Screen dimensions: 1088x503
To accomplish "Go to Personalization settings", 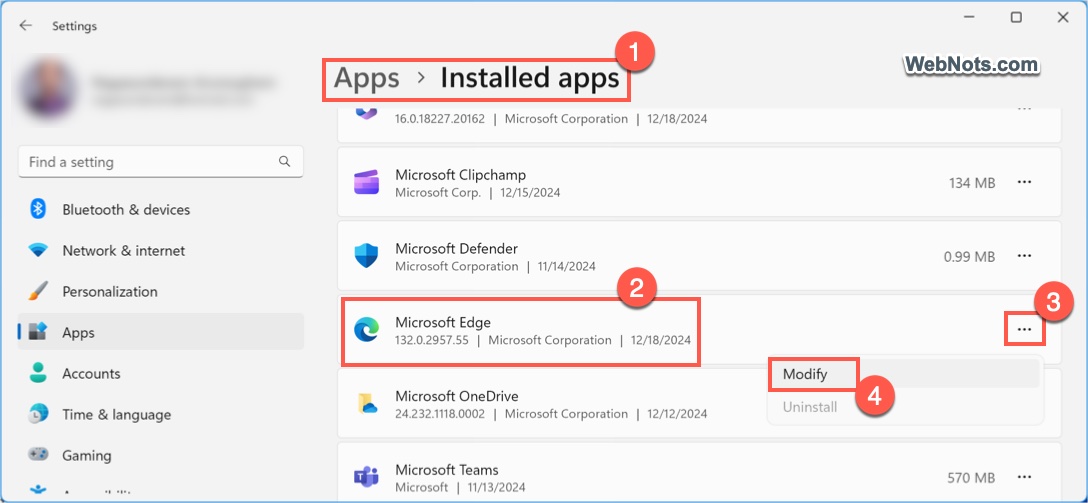I will click(x=161, y=291).
